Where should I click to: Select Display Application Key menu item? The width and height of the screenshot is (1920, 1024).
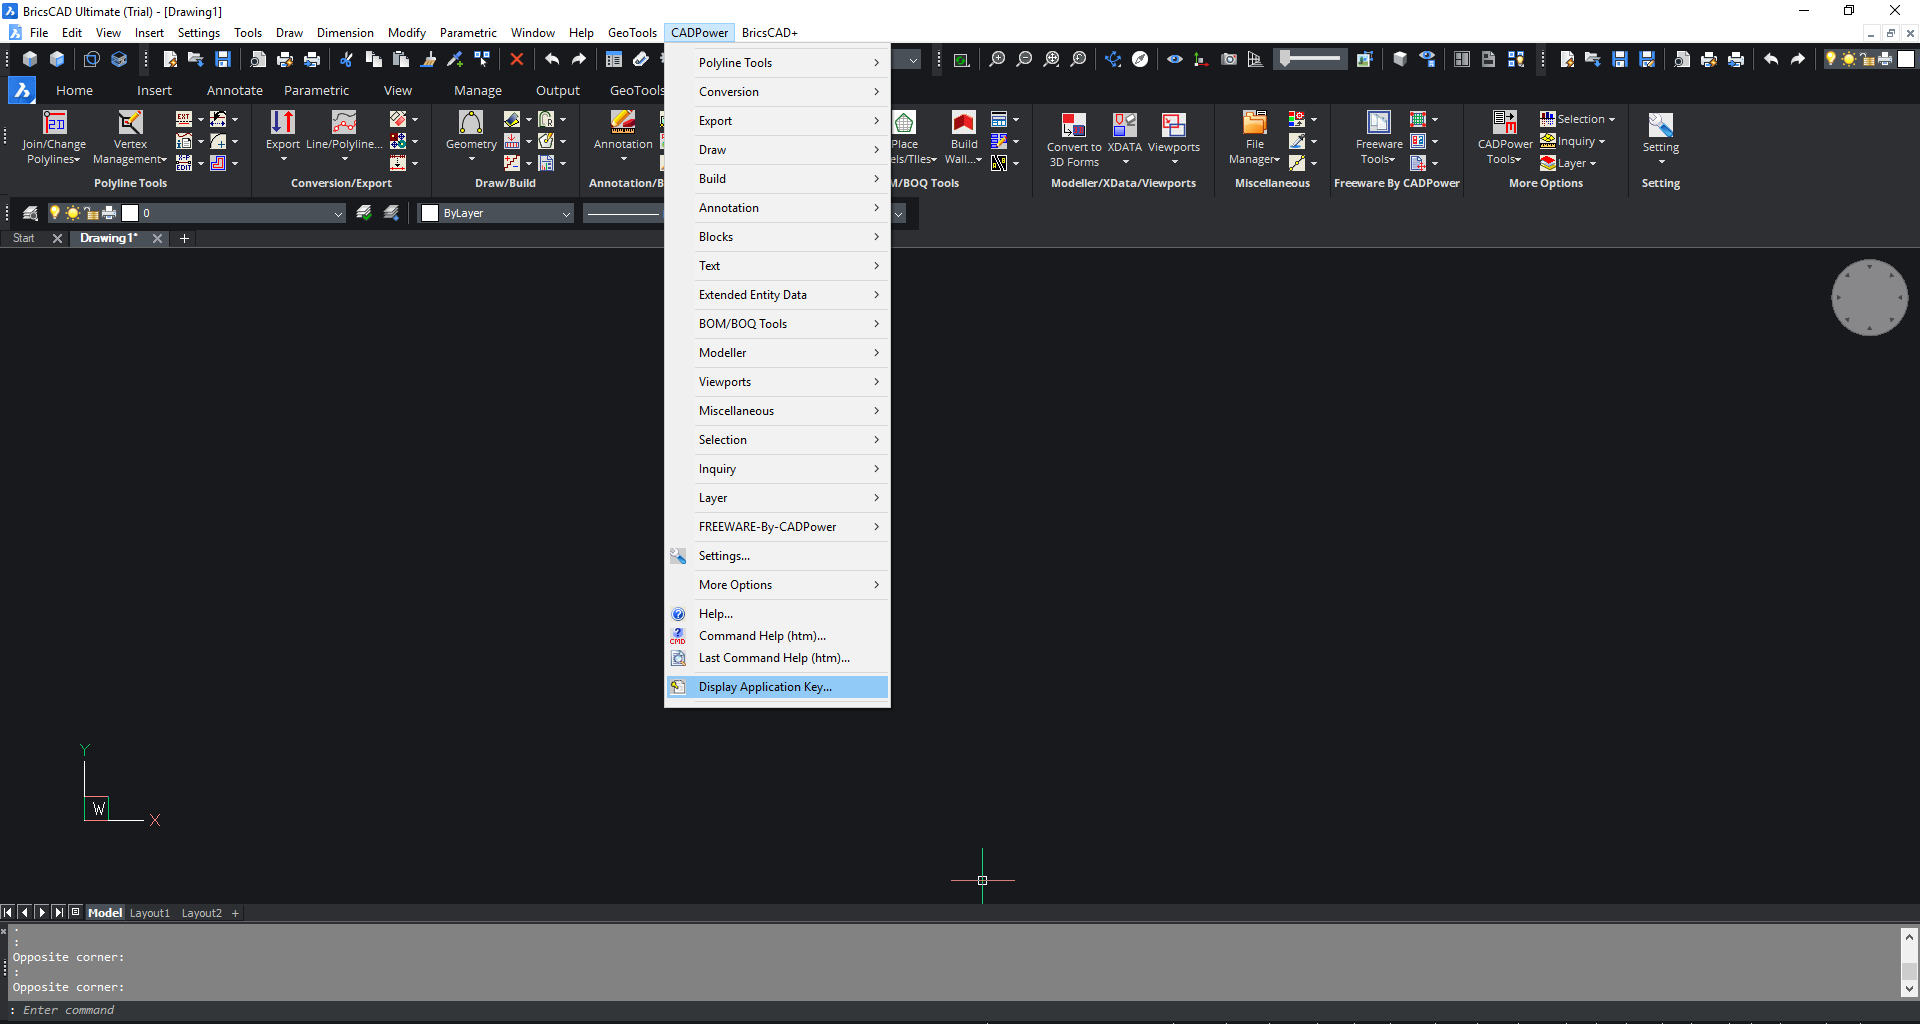pos(777,687)
